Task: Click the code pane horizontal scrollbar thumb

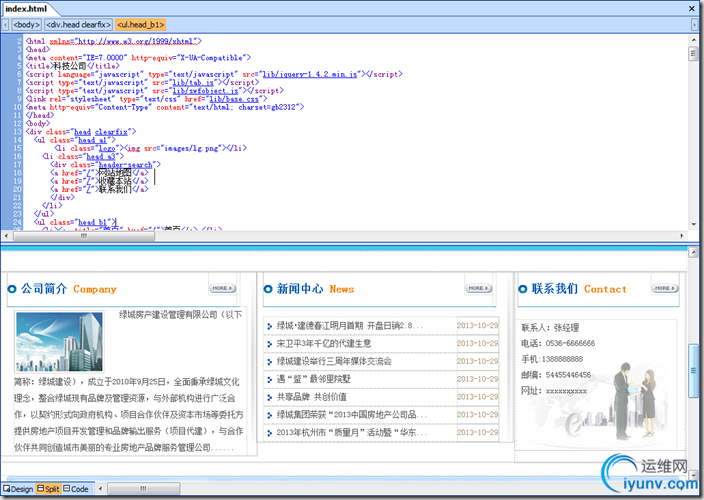Action: click(84, 235)
